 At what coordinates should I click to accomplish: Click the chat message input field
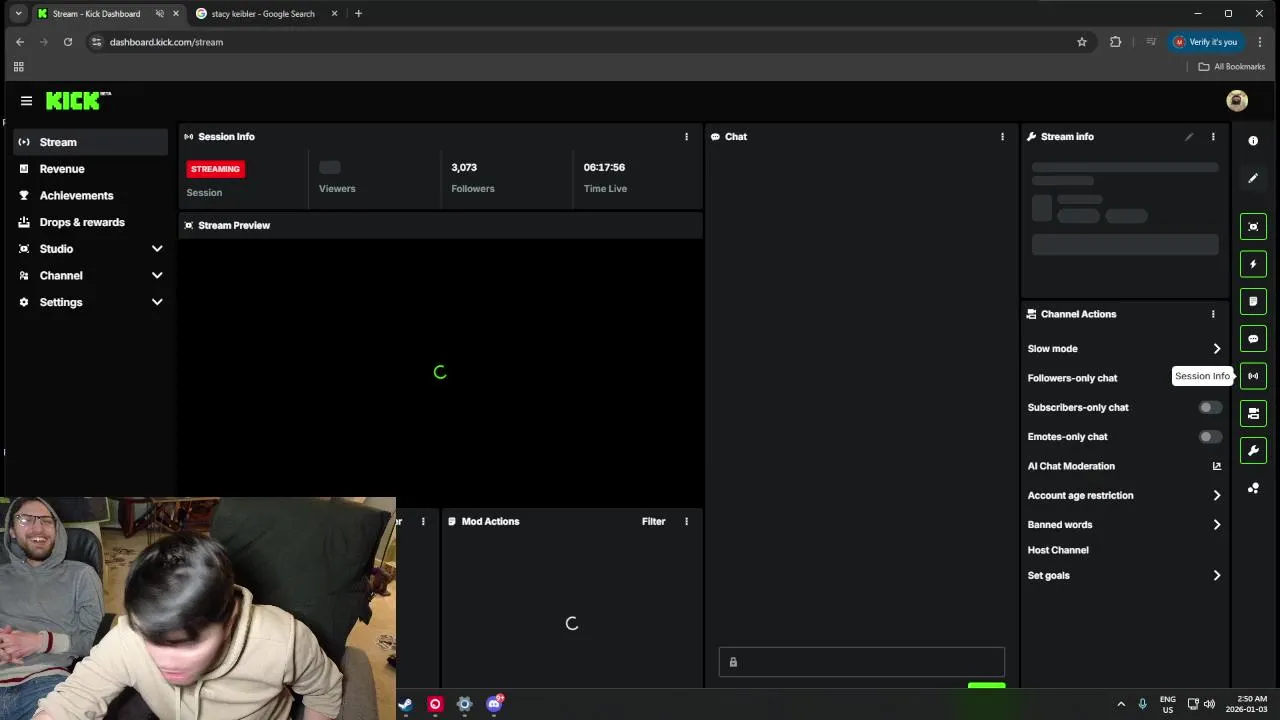tap(862, 662)
